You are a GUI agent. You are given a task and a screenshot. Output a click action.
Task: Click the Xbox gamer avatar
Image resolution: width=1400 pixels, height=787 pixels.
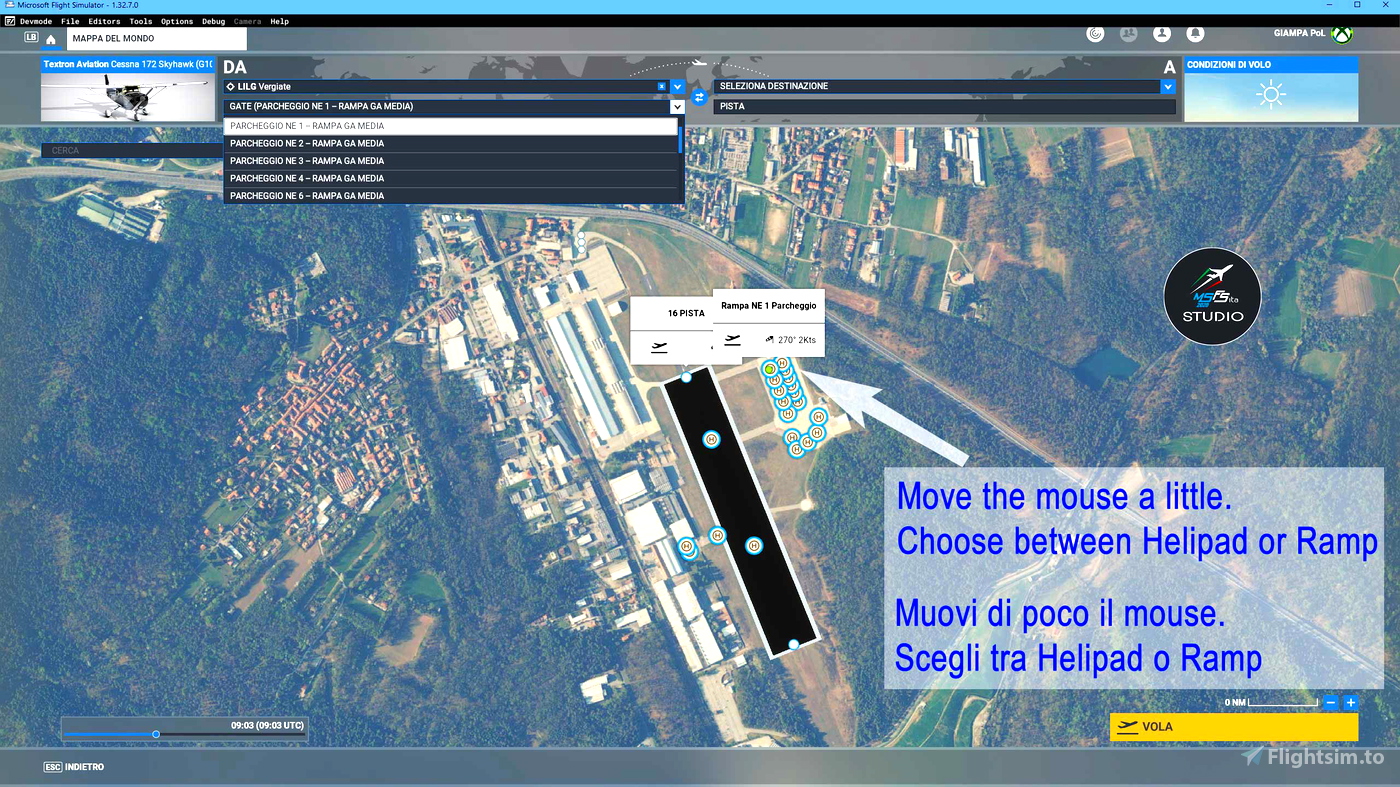point(1342,34)
